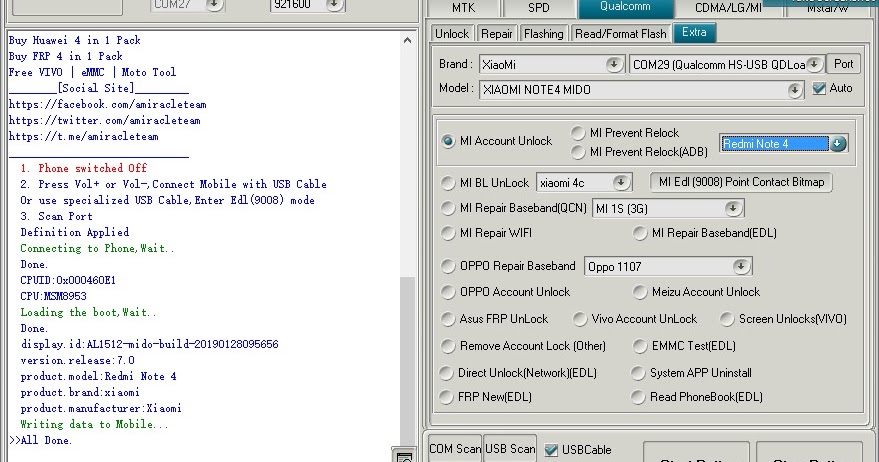Select Remove Account Lock (Other) option

tap(448, 346)
